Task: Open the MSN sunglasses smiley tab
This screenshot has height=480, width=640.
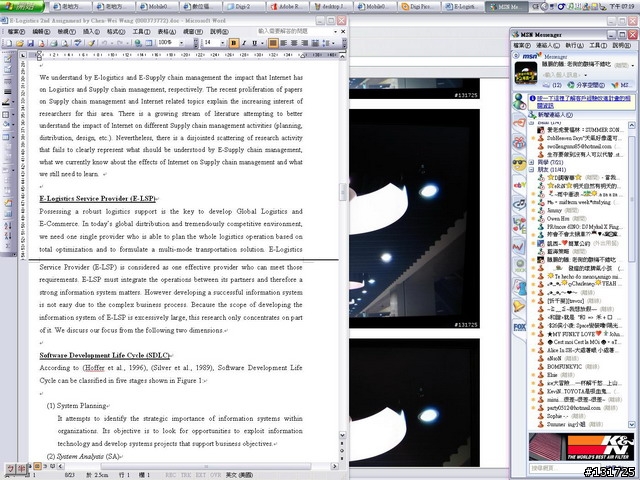Action: coord(519,164)
